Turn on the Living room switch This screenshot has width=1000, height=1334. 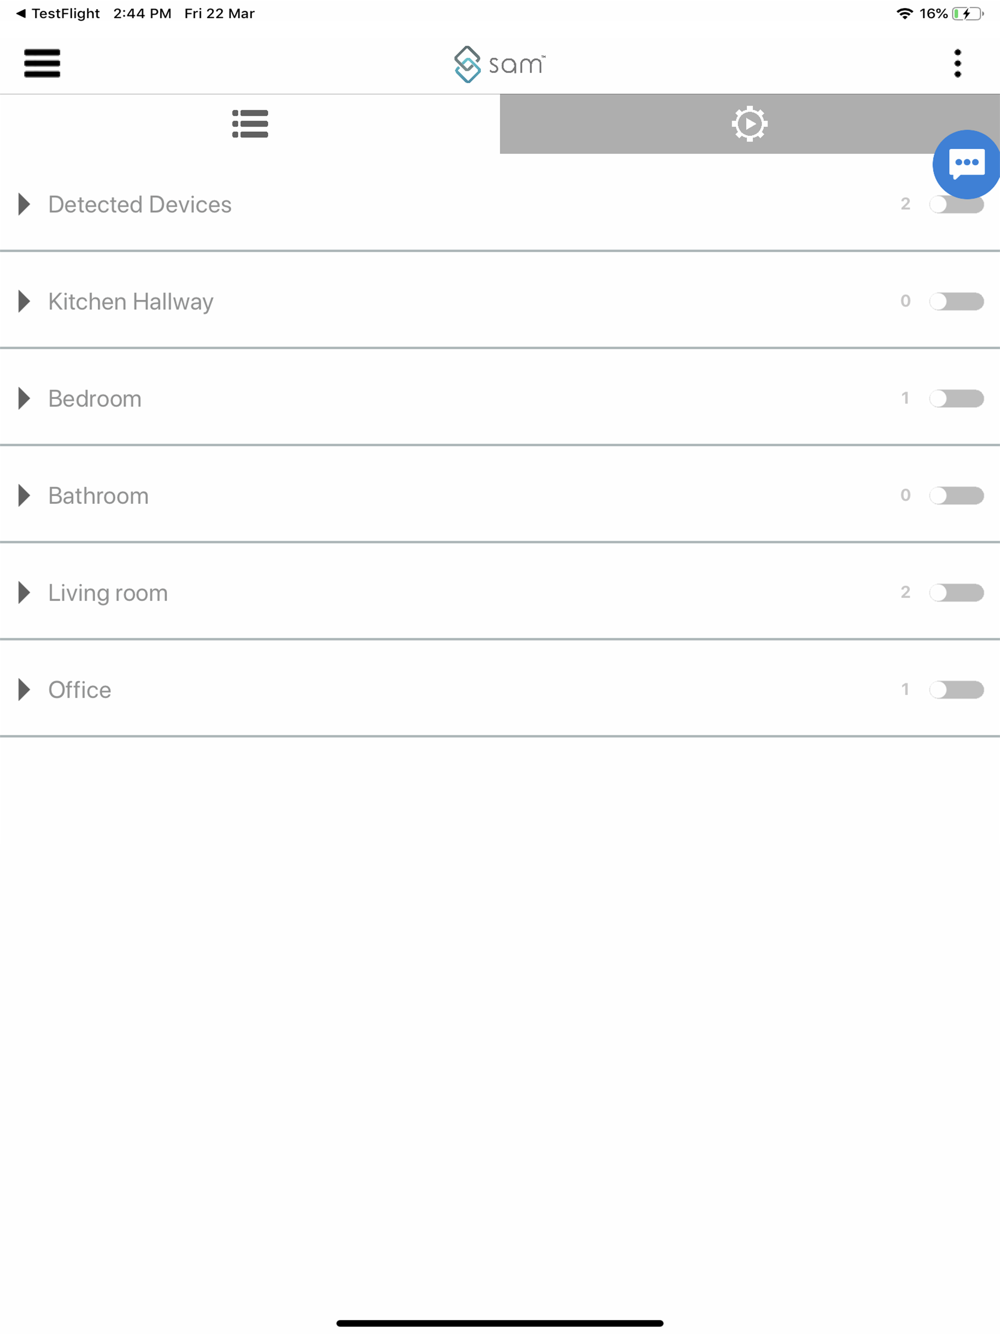[957, 592]
